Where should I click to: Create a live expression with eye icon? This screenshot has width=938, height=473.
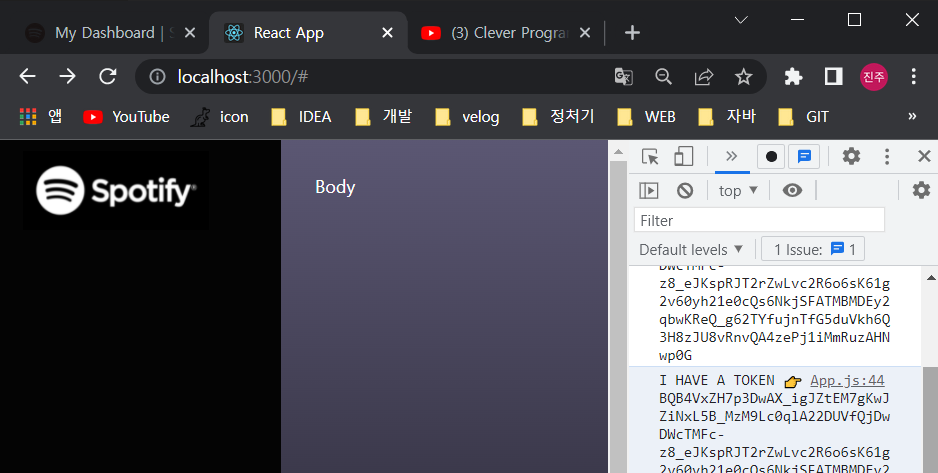coord(793,191)
